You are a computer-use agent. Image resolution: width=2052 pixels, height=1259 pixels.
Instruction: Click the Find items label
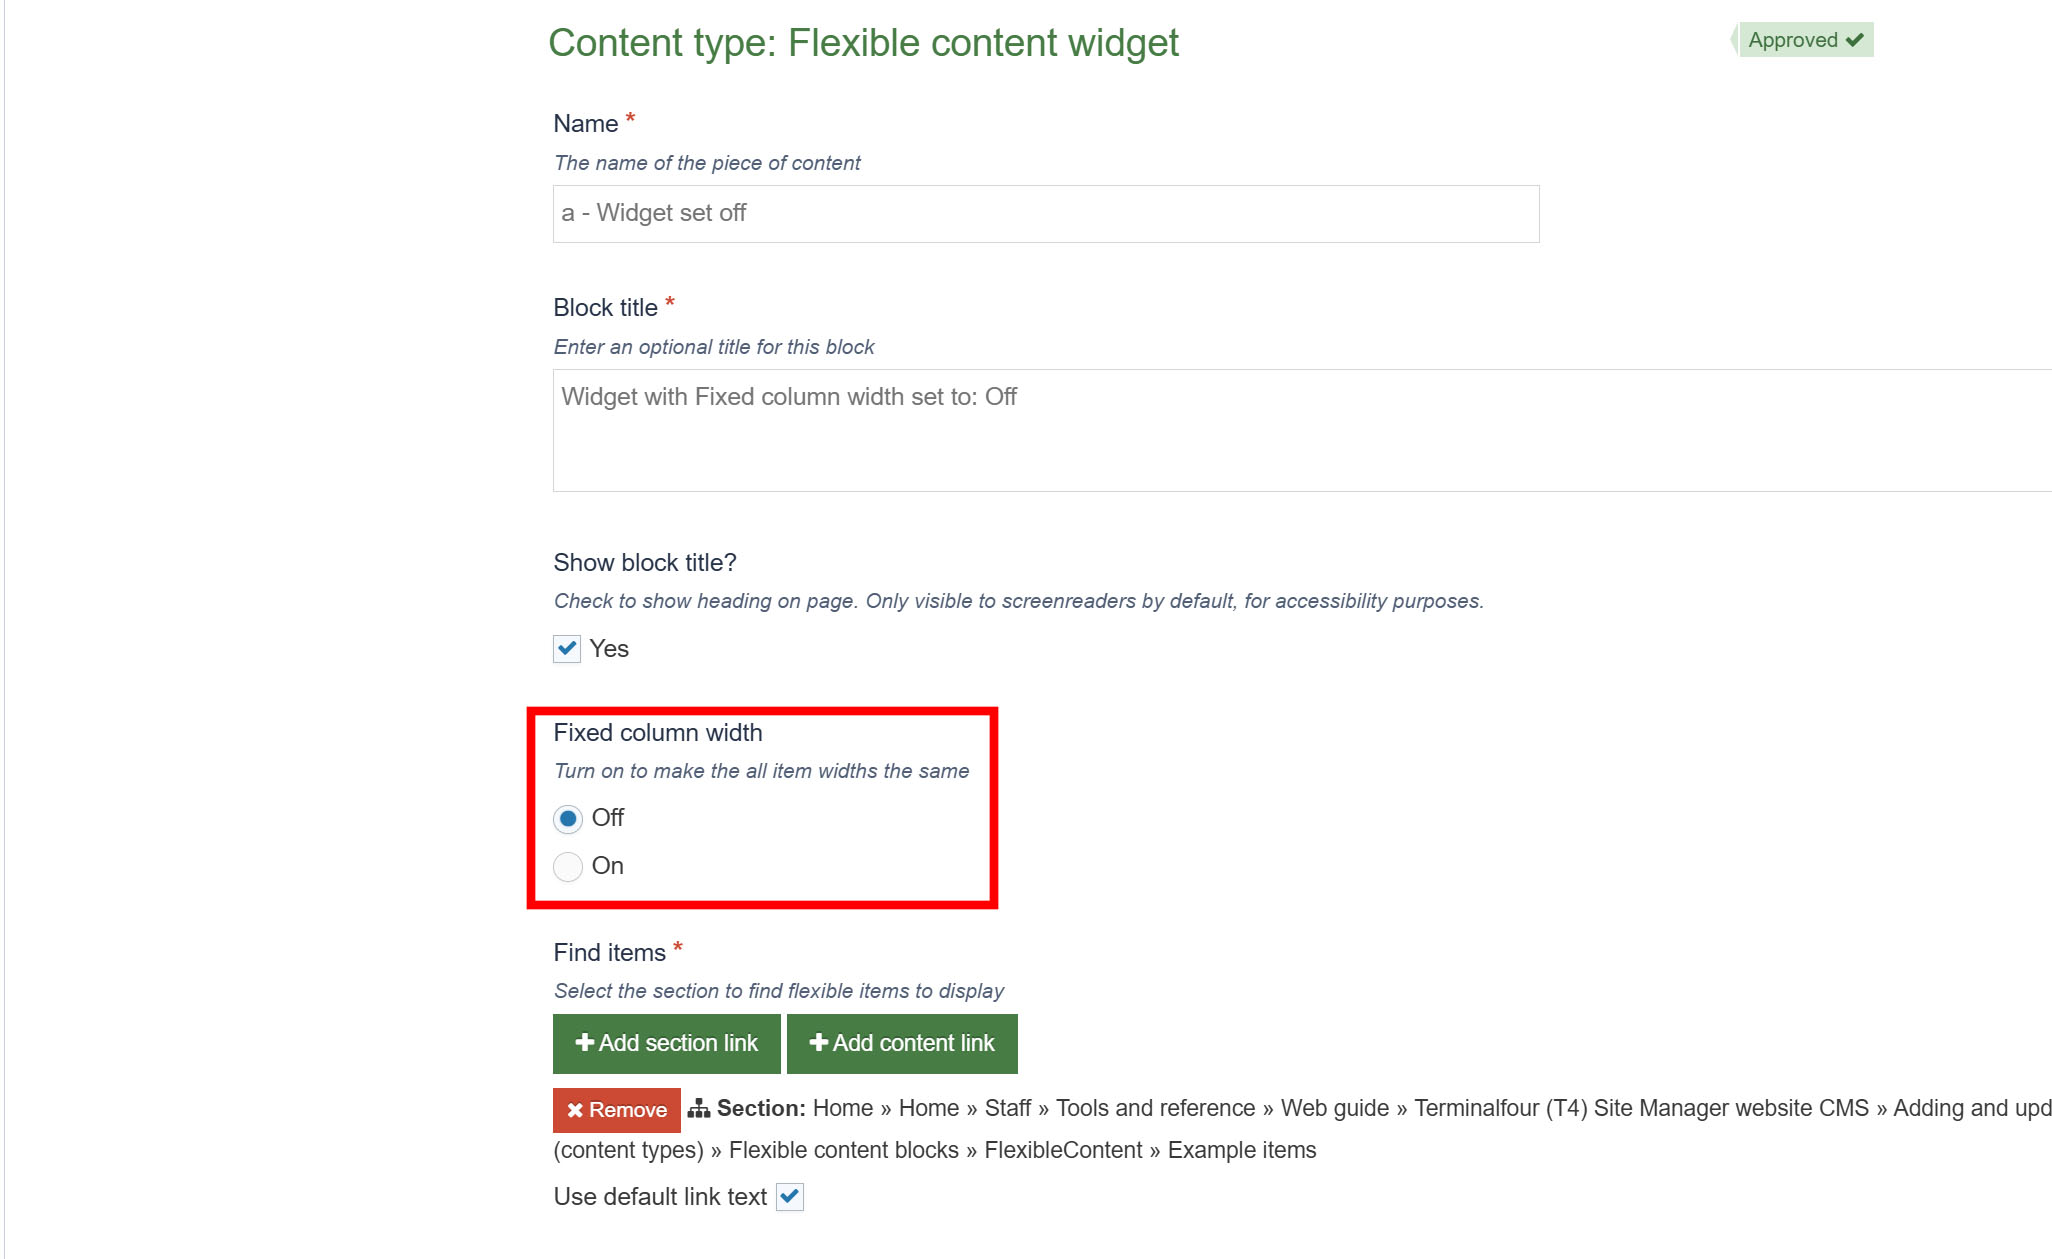609,953
